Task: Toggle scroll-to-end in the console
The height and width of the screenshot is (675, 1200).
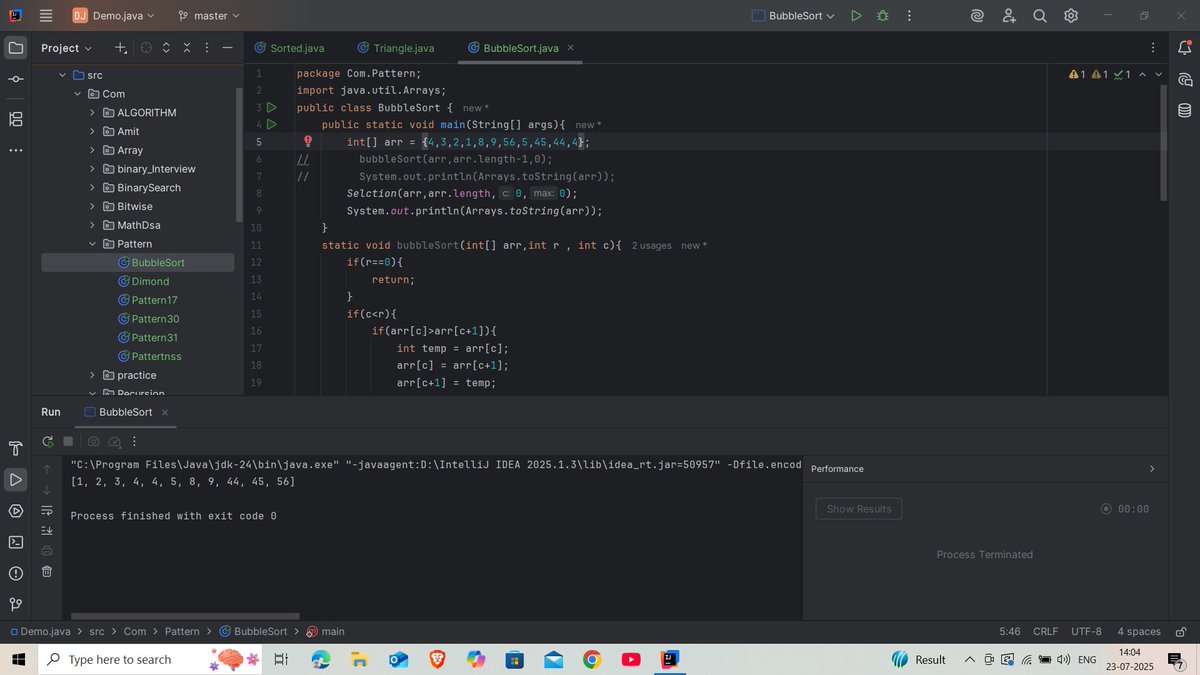Action: pyautogui.click(x=46, y=531)
